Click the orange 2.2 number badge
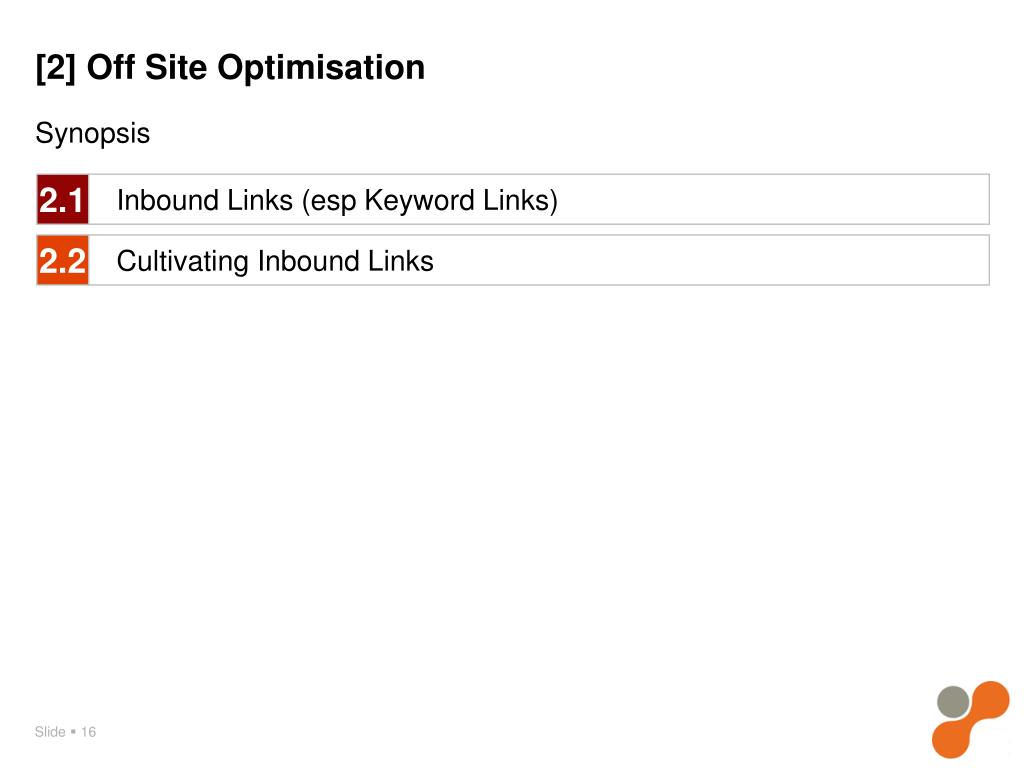1024x768 pixels. (63, 261)
